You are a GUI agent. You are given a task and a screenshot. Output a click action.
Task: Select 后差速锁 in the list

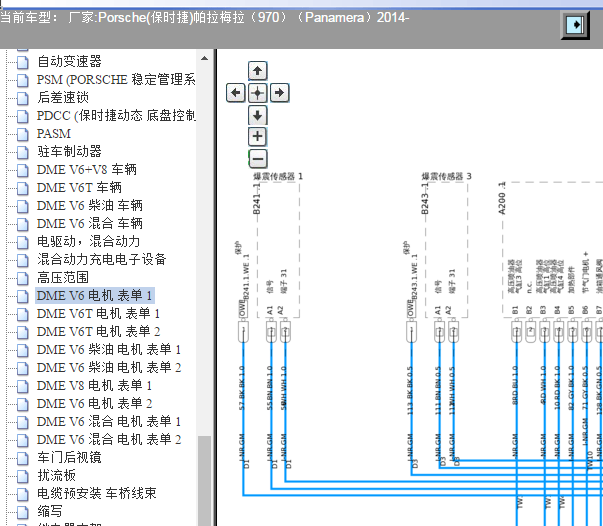click(x=63, y=97)
